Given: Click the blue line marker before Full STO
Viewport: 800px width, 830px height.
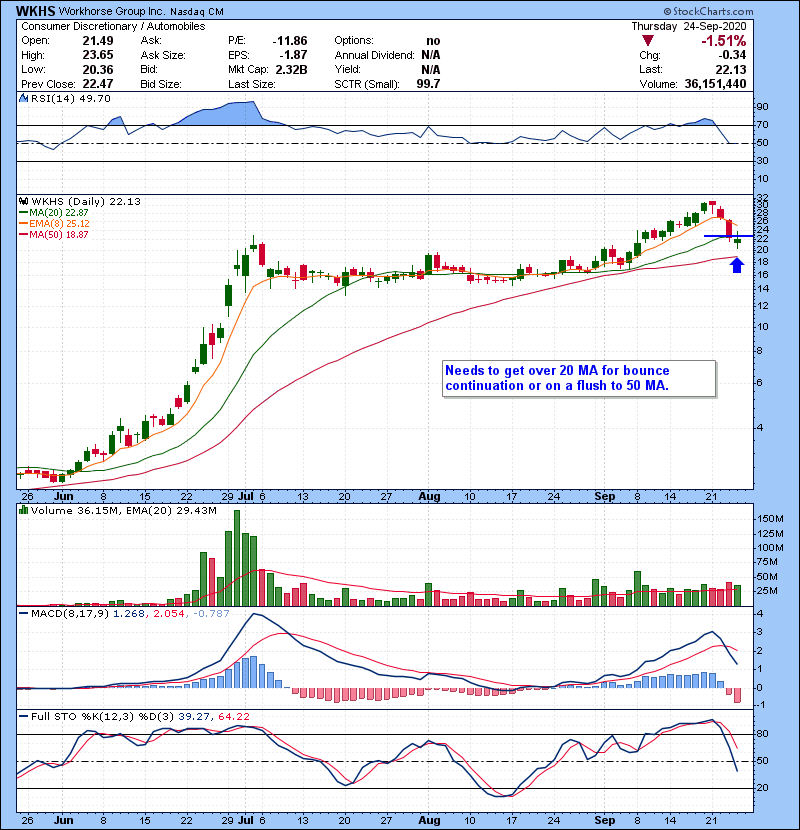Looking at the screenshot, I should pyautogui.click(x=23, y=717).
